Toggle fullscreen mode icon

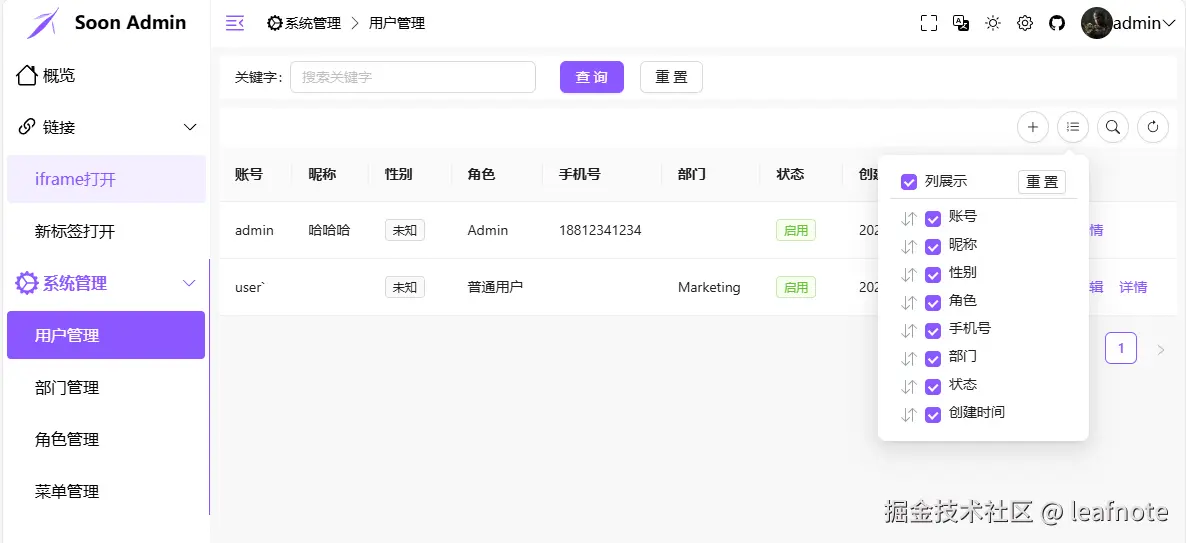(x=929, y=23)
